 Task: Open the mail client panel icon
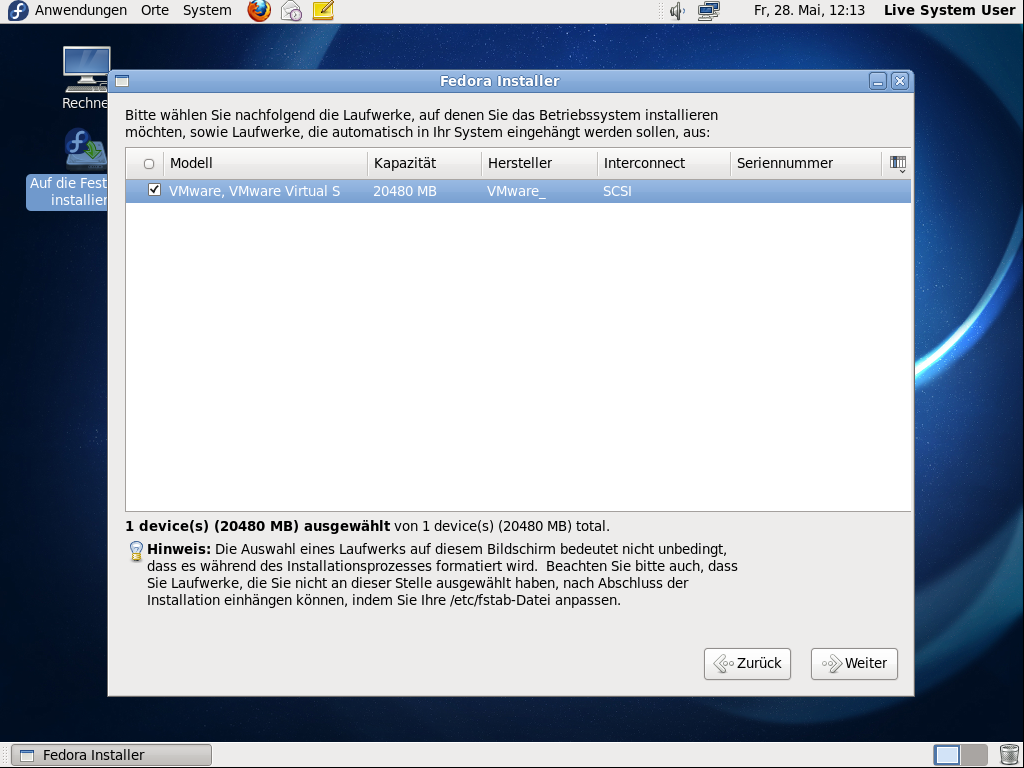[291, 10]
